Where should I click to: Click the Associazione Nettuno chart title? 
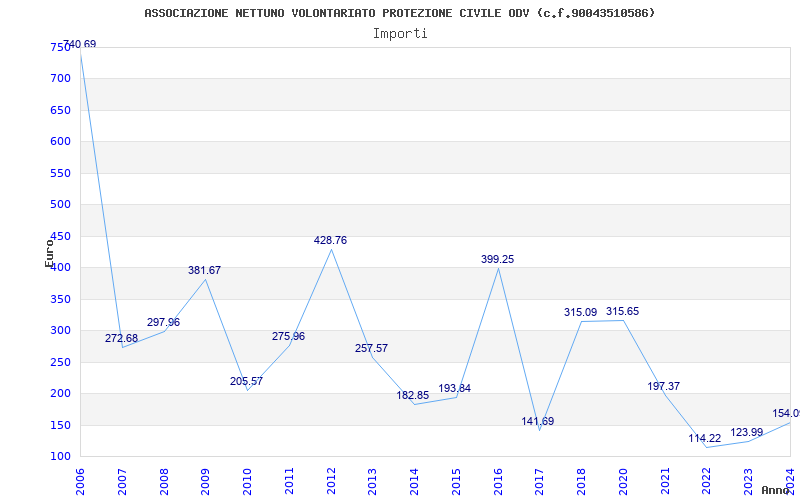(x=400, y=13)
